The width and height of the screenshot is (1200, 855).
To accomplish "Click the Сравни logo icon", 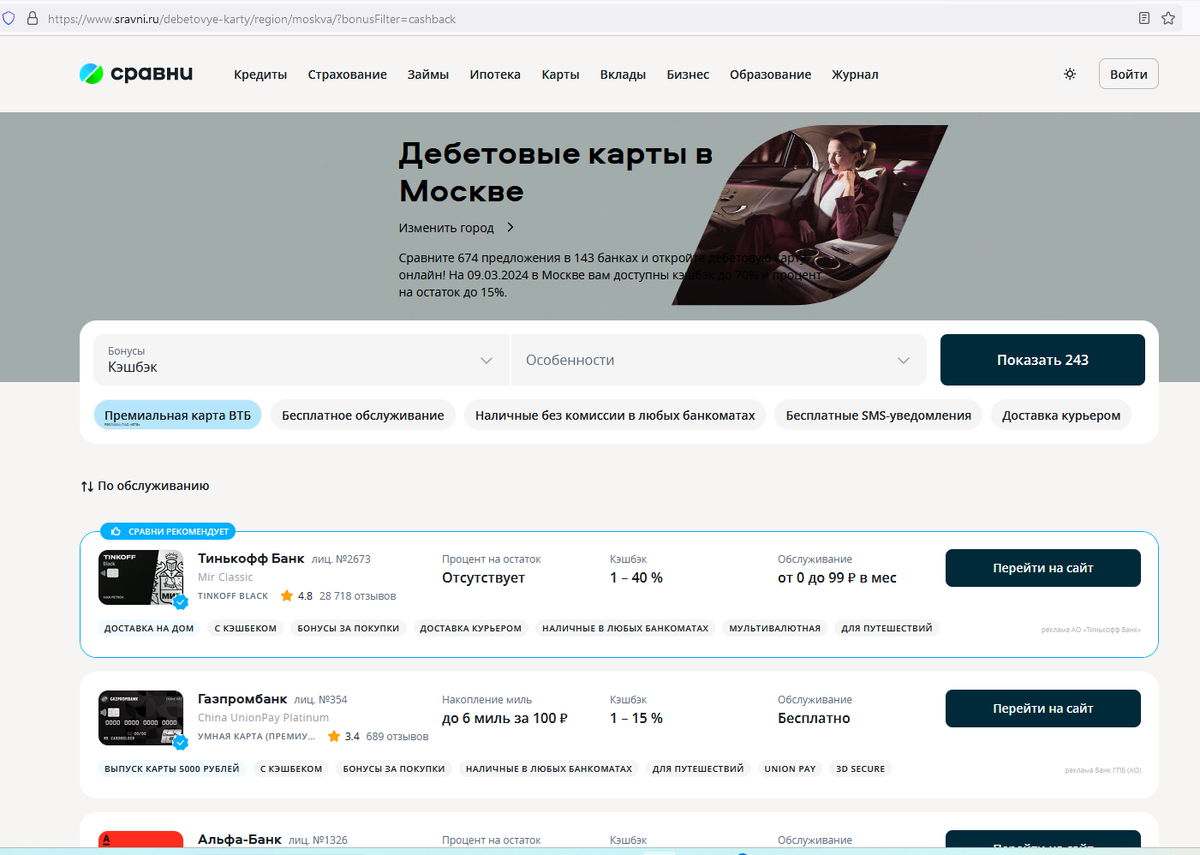I will coord(91,72).
